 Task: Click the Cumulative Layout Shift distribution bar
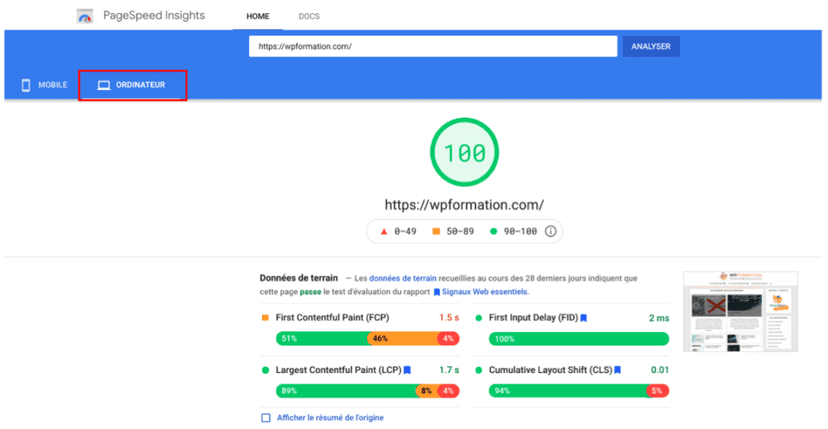pos(578,391)
